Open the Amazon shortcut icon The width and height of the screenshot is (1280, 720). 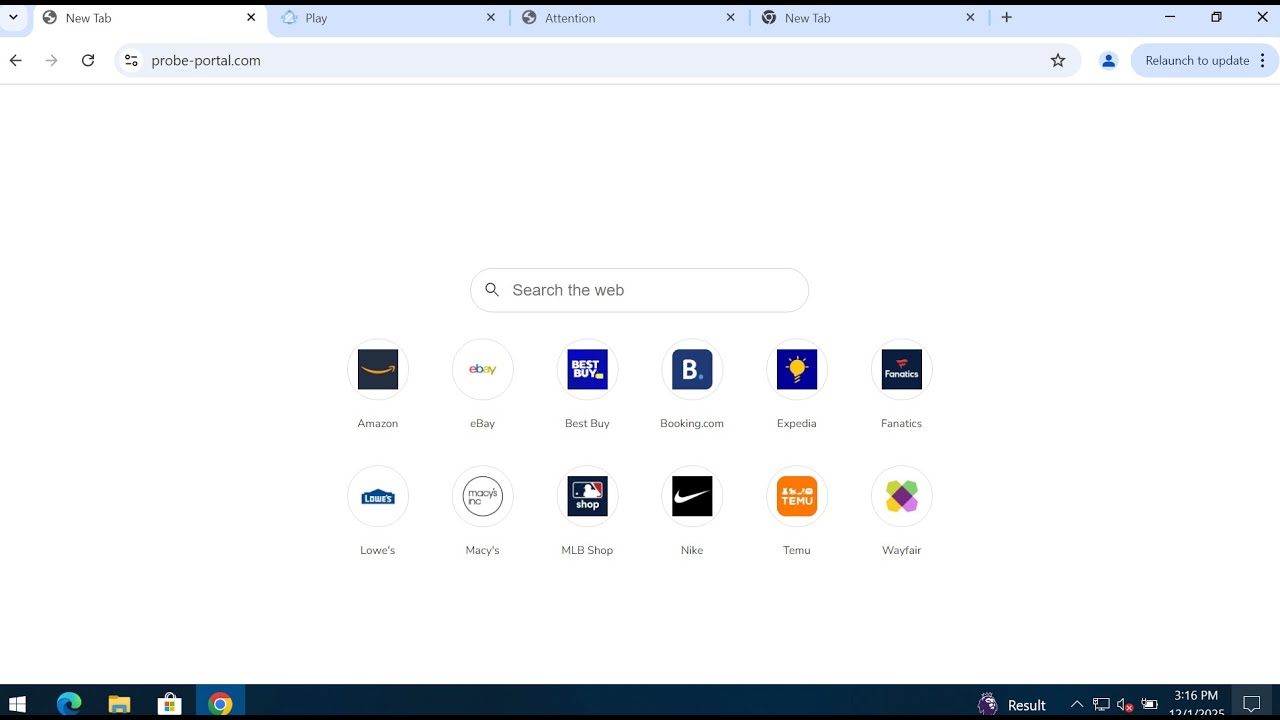coord(378,370)
